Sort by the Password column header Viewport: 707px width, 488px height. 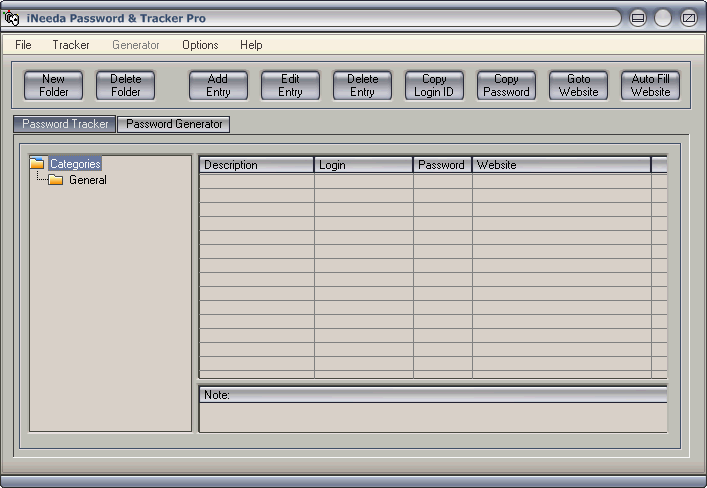[442, 165]
